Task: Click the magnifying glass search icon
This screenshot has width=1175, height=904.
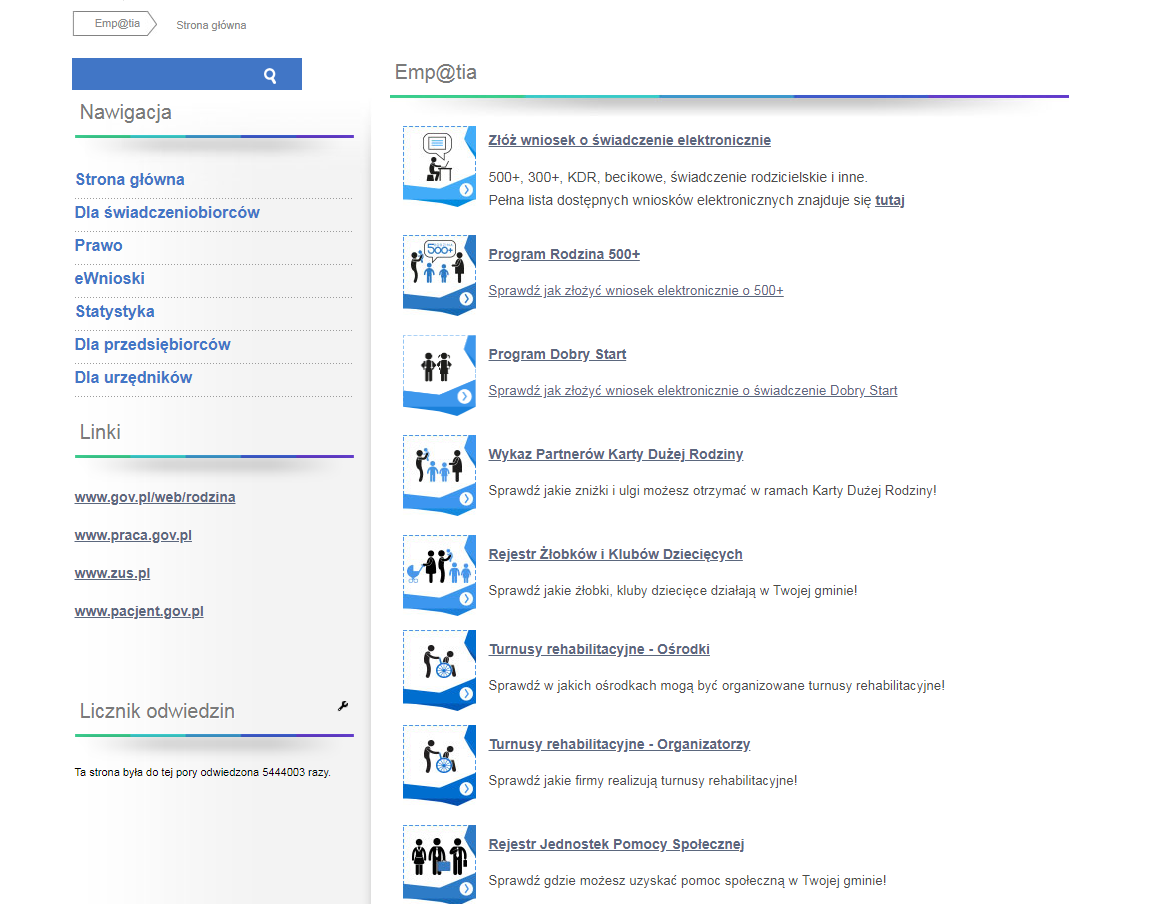Action: (270, 75)
